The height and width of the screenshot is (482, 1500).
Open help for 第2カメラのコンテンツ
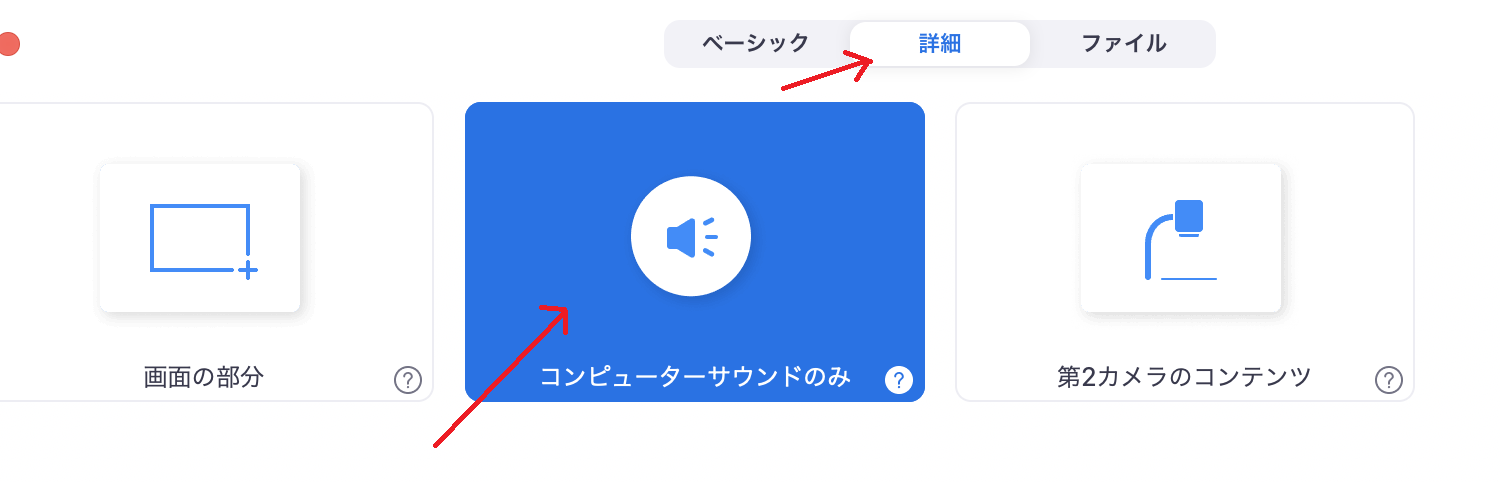click(1388, 380)
